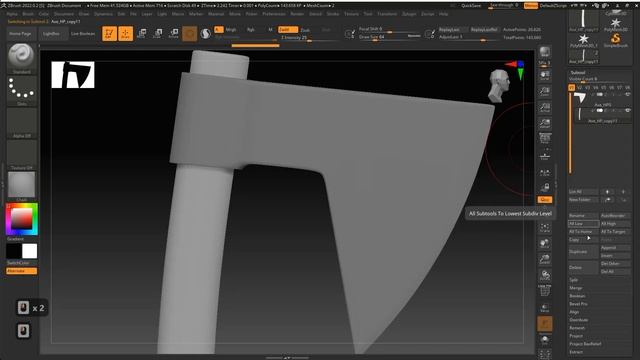Collapse the Subtool panel header
640x360 pixels.
click(x=578, y=72)
